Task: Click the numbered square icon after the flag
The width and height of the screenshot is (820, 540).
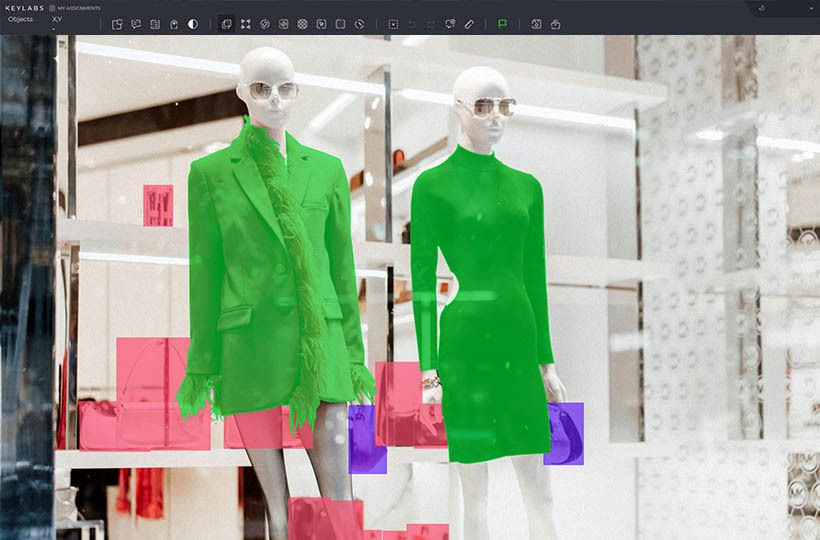Action: [536, 24]
